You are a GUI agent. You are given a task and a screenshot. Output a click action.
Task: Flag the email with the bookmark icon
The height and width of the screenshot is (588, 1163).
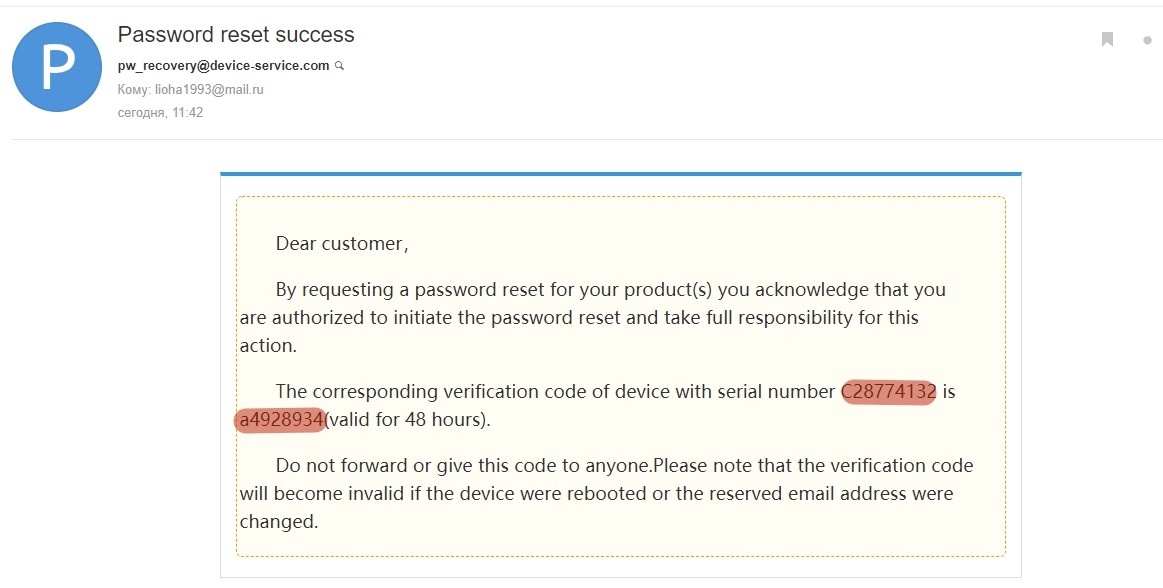tap(1107, 40)
